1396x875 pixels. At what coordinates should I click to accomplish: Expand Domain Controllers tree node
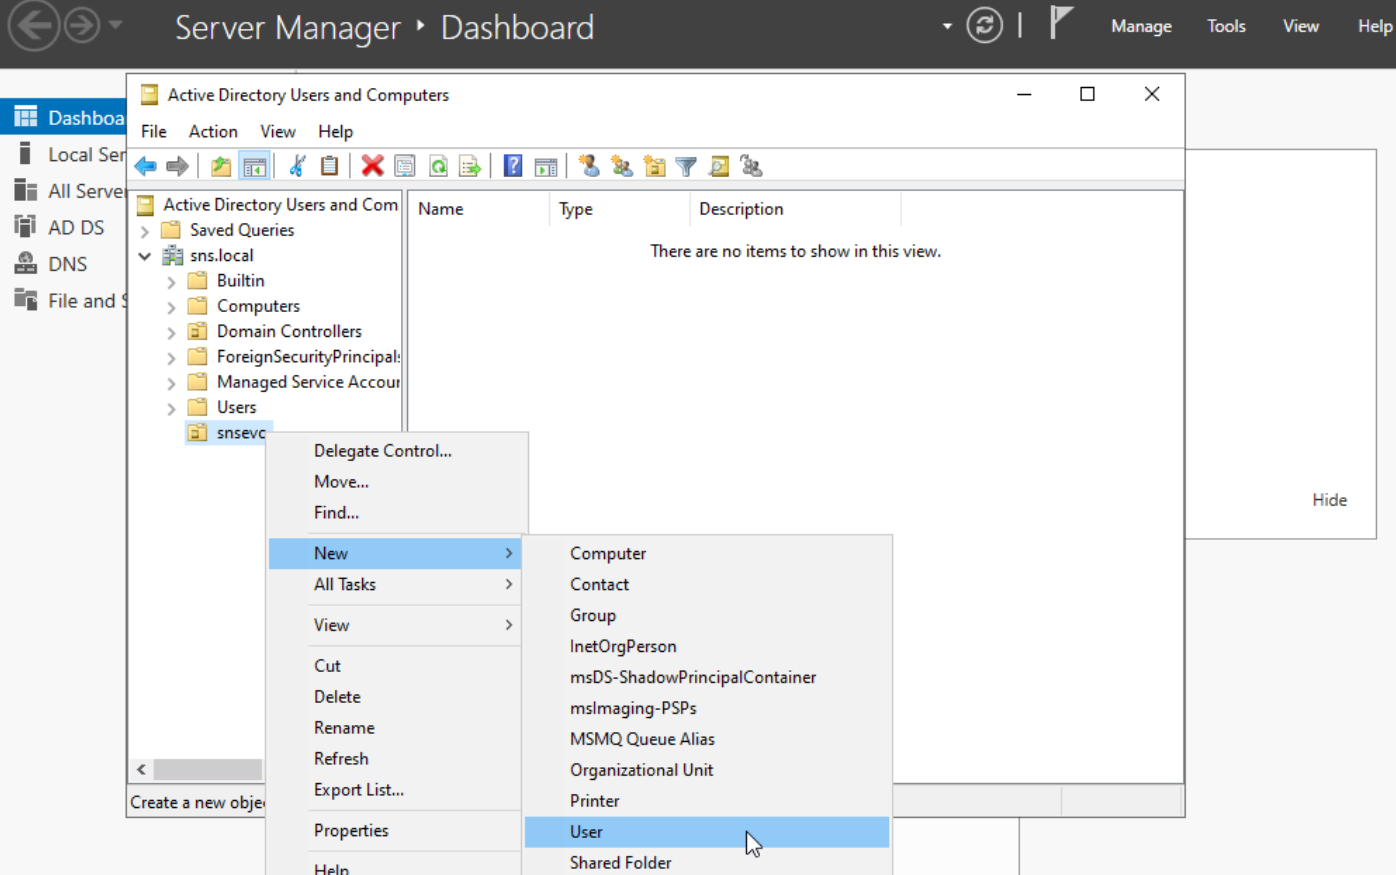(171, 332)
